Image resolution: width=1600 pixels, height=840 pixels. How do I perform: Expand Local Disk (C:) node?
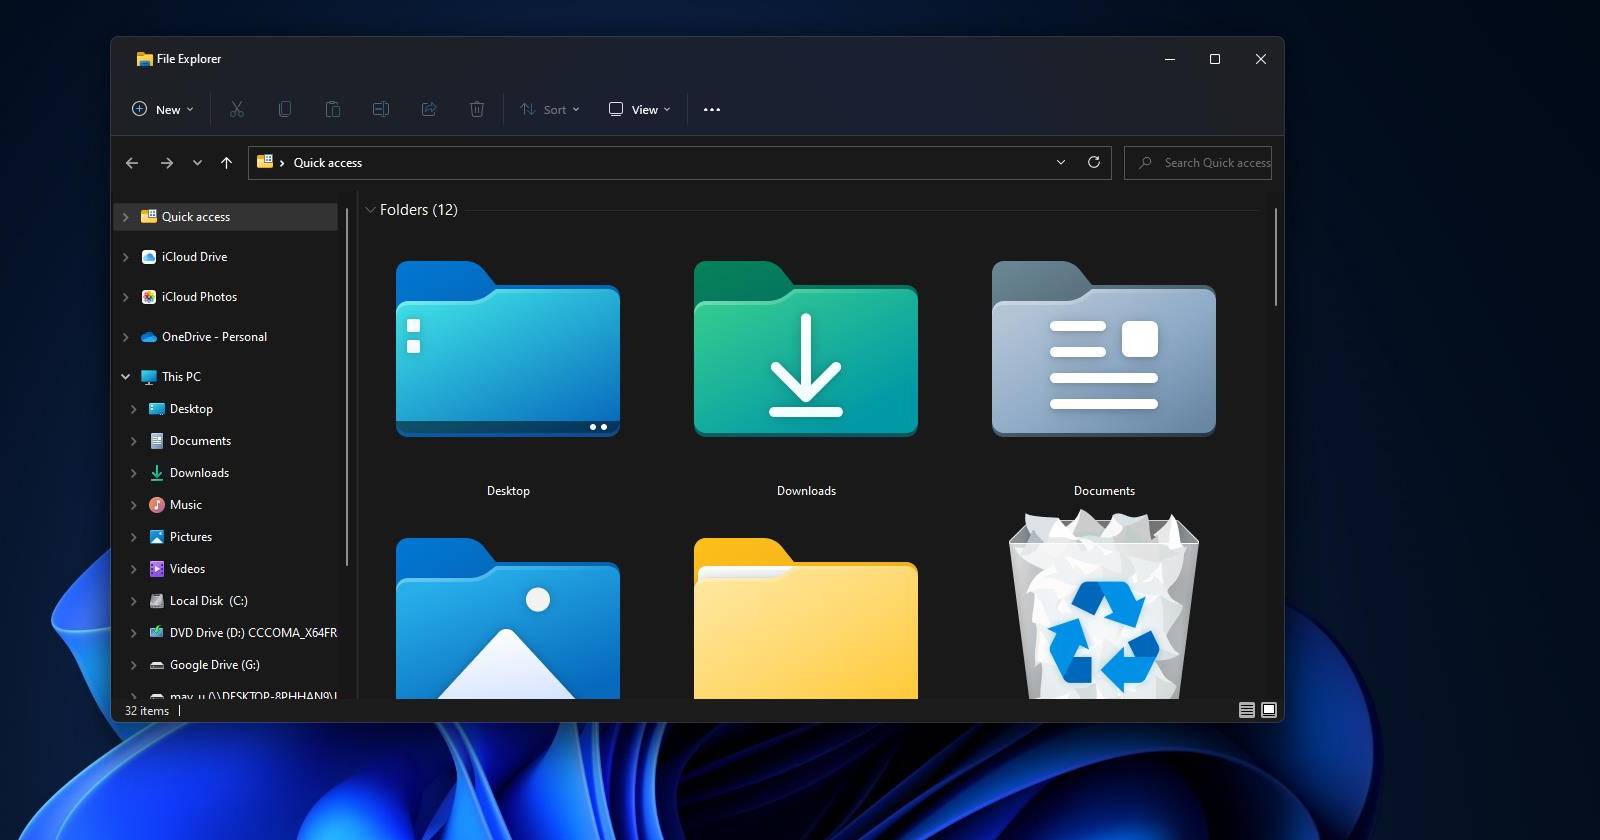pos(133,601)
